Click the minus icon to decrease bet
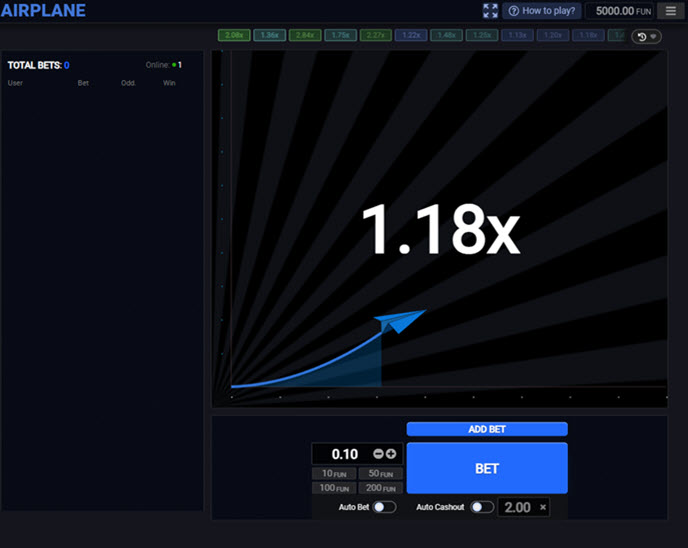This screenshot has height=548, width=688. [378, 454]
